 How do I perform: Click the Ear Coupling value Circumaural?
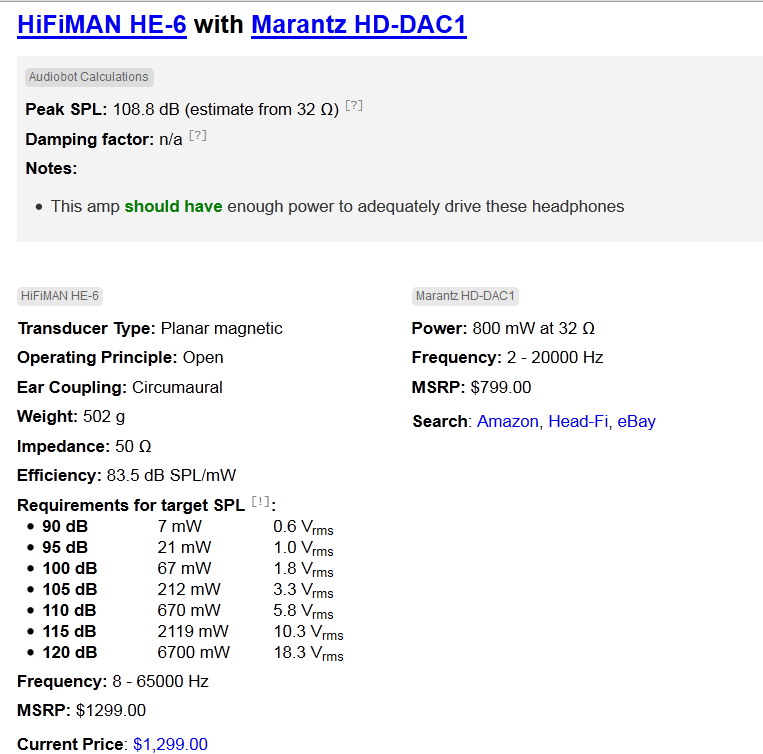(x=177, y=387)
